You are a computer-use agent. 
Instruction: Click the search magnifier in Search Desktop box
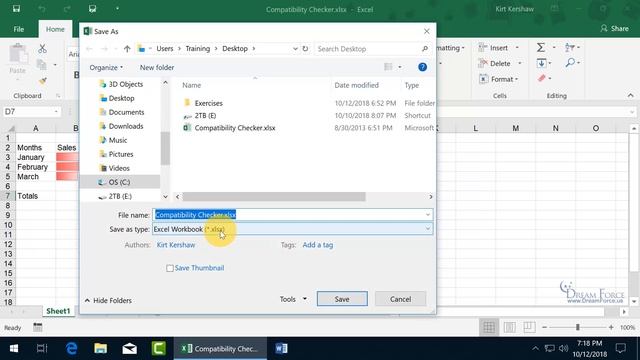[425, 49]
